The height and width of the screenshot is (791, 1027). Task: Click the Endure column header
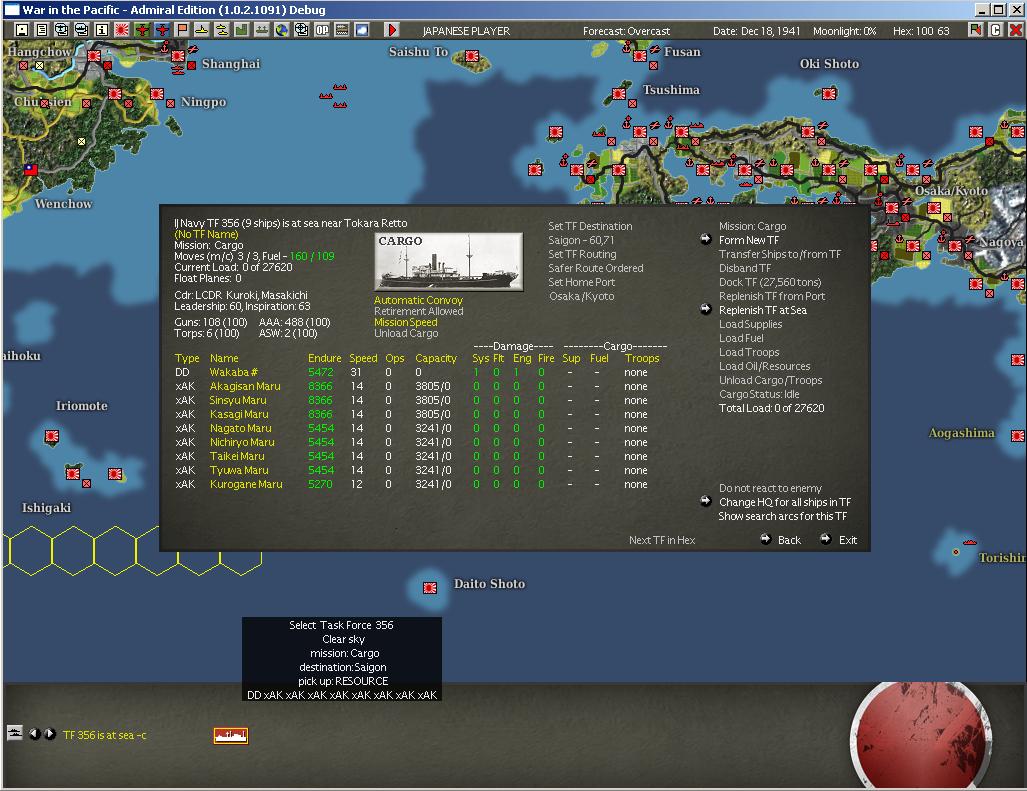coord(325,358)
